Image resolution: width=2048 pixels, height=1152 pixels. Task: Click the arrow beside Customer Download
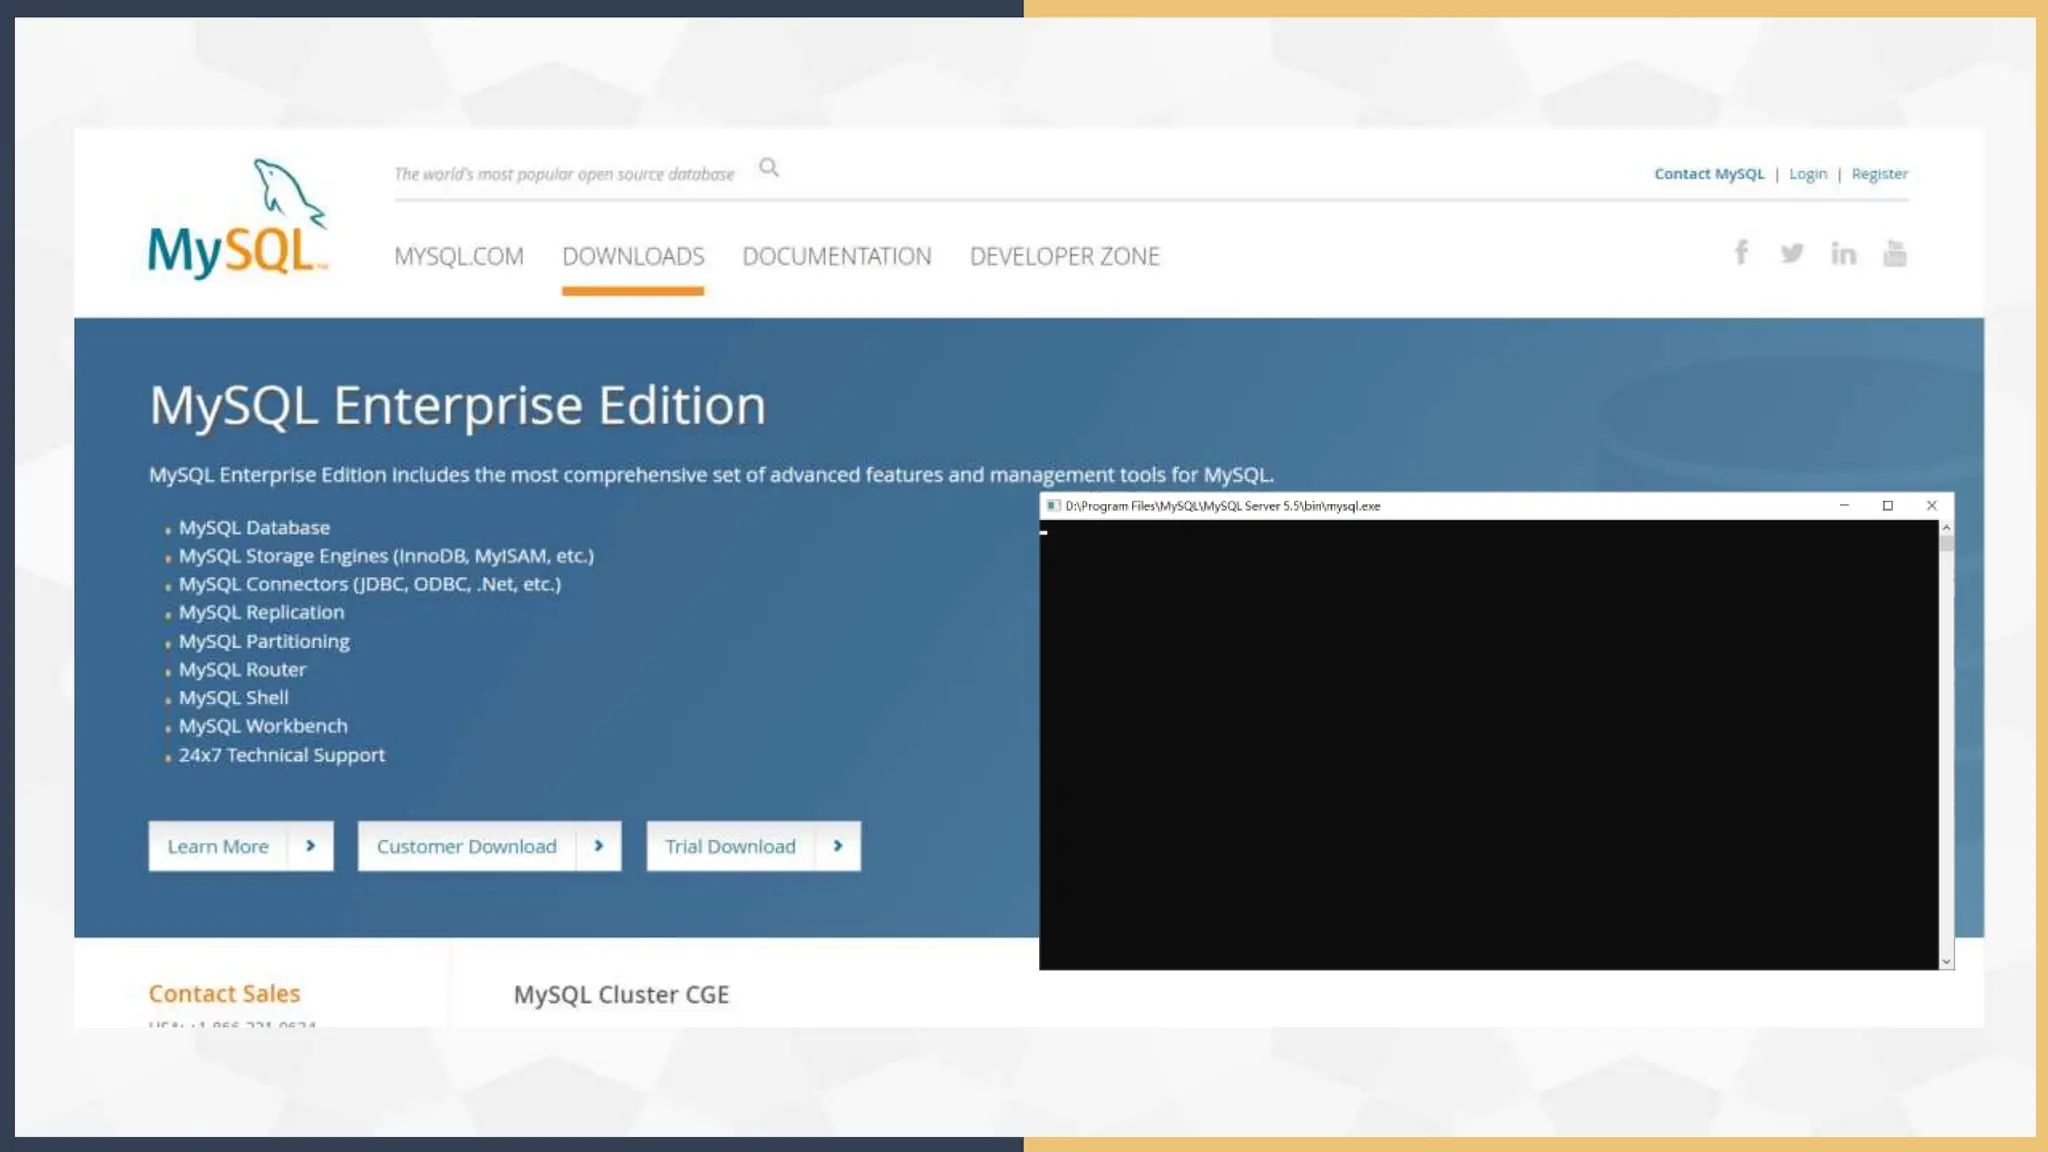point(599,846)
